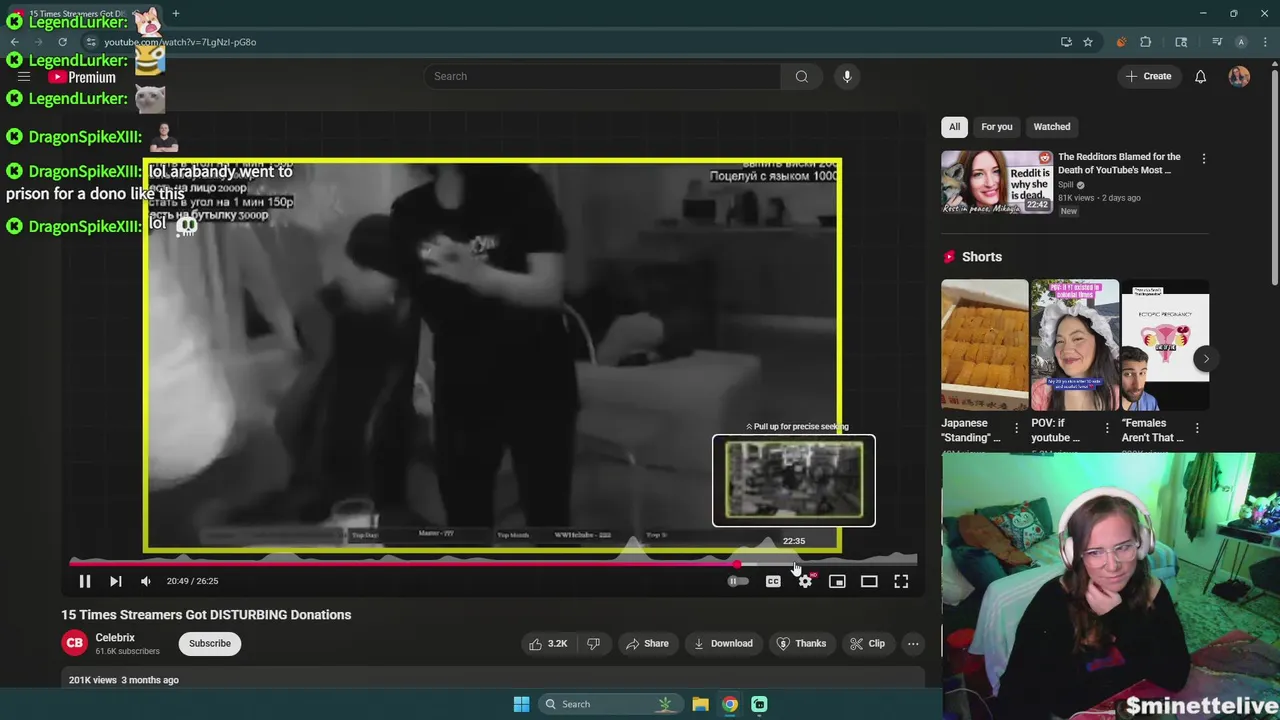Open the YouTube Premium home logo
1280x720 pixels.
pyautogui.click(x=83, y=77)
